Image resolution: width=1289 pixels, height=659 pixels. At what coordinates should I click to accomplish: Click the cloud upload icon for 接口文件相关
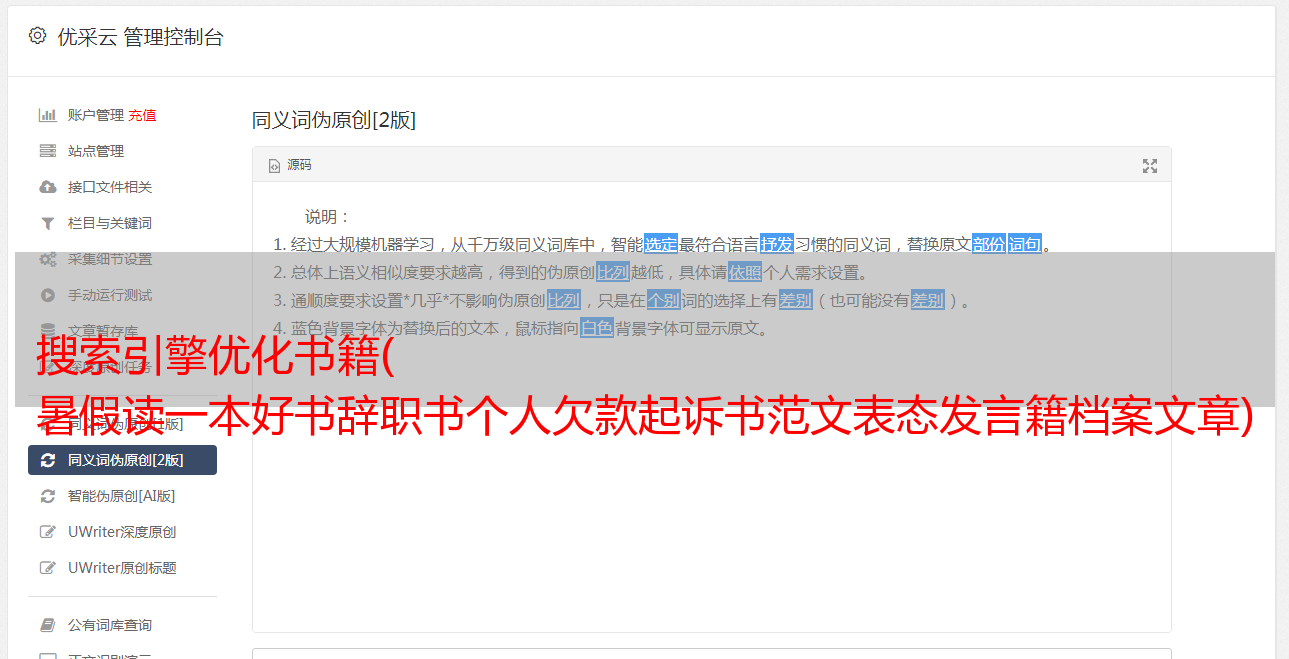tap(47, 187)
